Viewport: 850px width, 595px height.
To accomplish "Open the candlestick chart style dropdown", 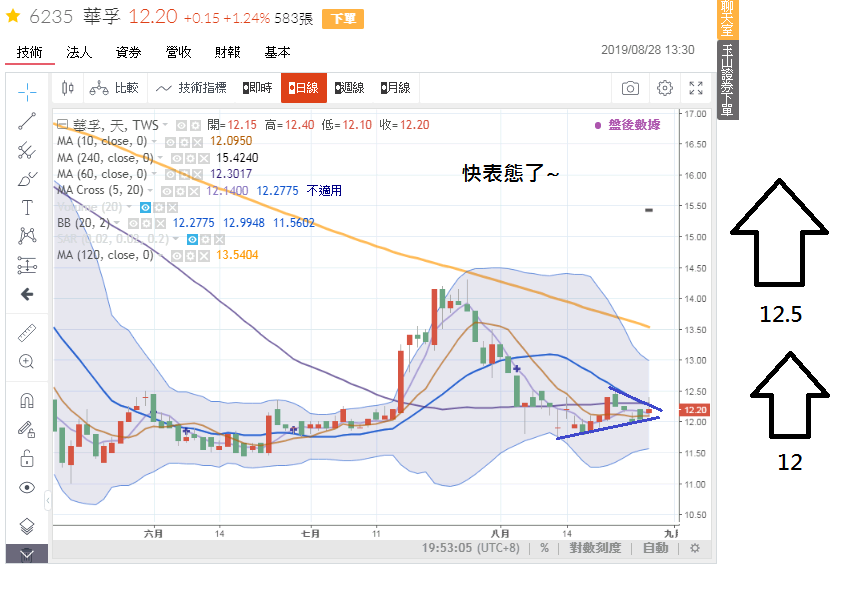I will tap(68, 88).
